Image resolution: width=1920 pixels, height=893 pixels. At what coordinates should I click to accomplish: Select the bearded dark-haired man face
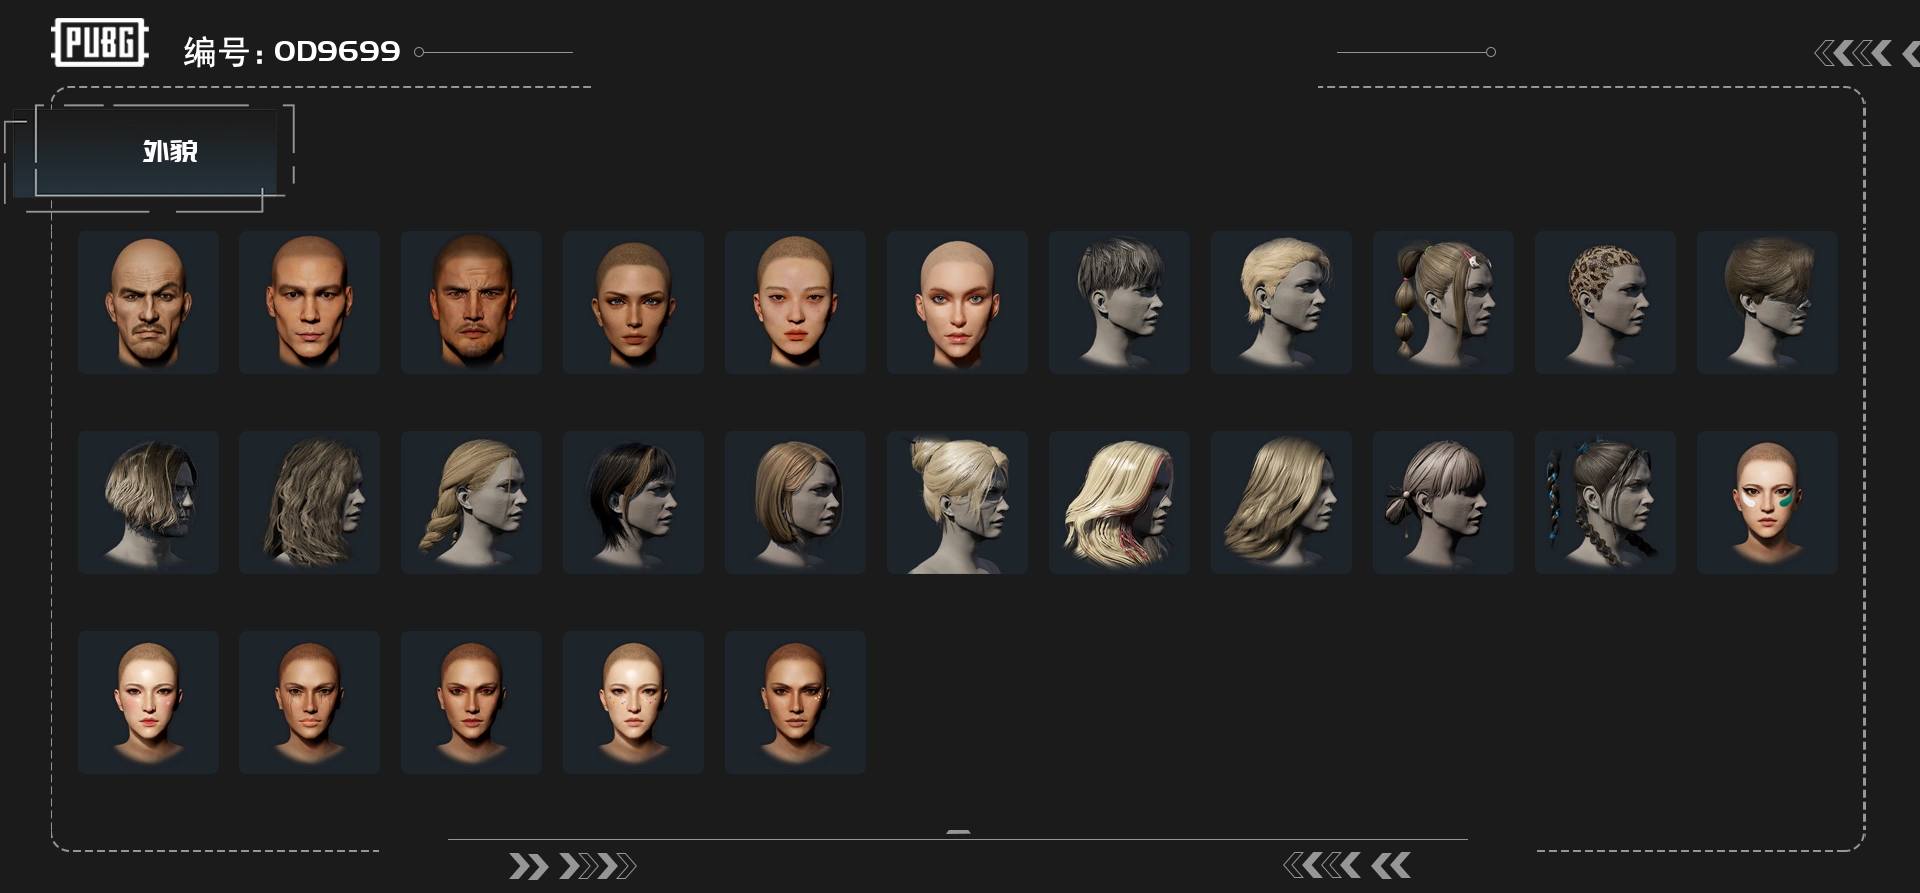(471, 302)
